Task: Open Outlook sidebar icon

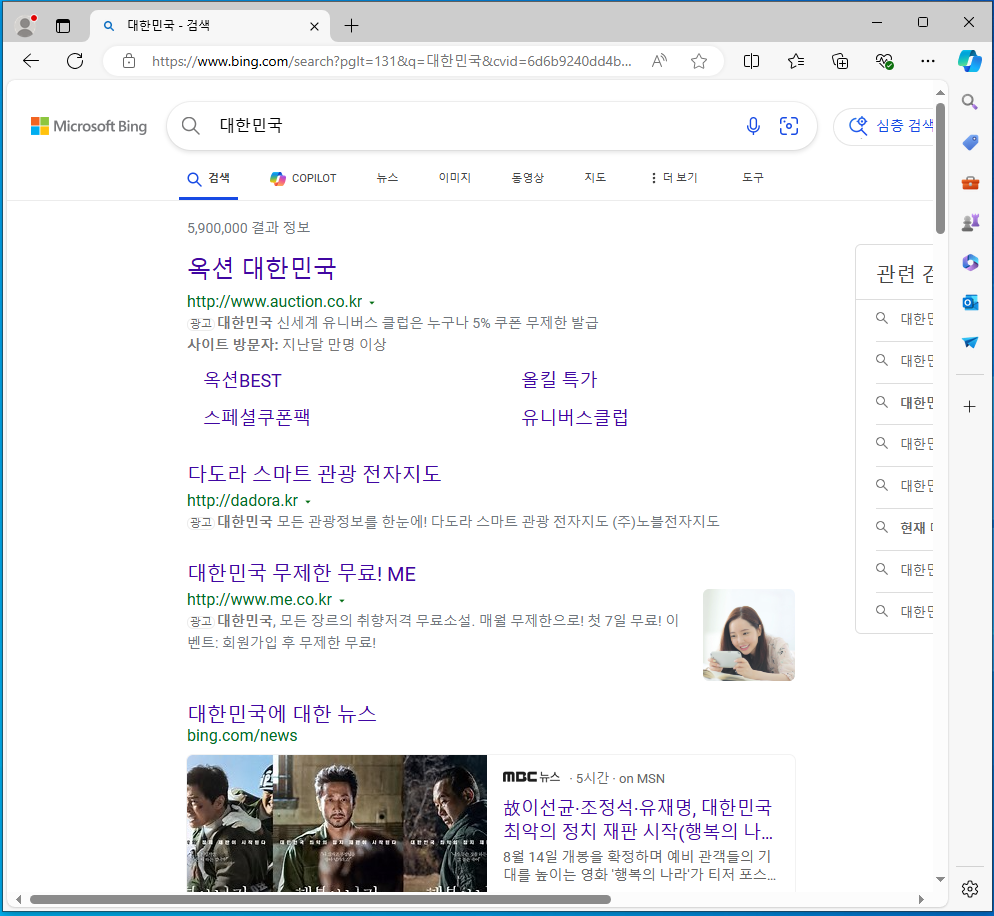Action: (970, 302)
